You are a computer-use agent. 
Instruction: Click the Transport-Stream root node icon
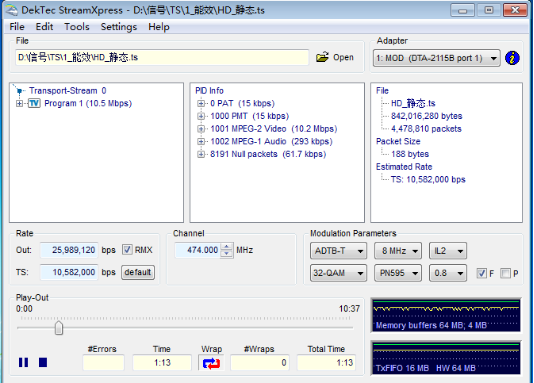pyautogui.click(x=19, y=91)
